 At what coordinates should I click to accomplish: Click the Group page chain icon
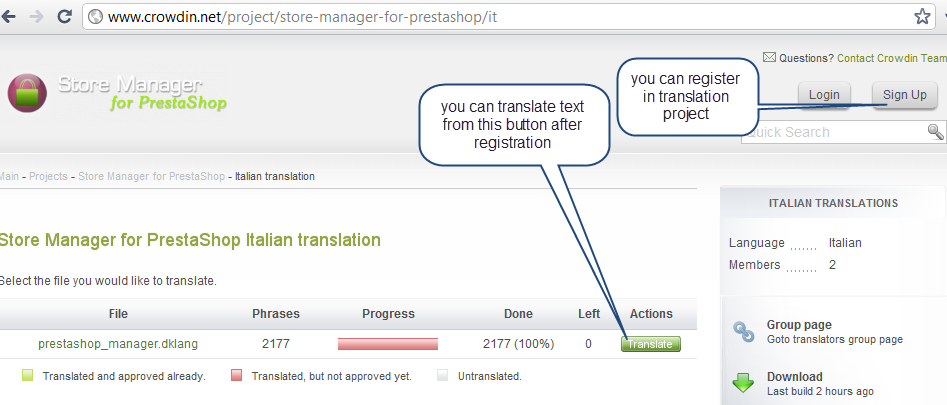[743, 331]
